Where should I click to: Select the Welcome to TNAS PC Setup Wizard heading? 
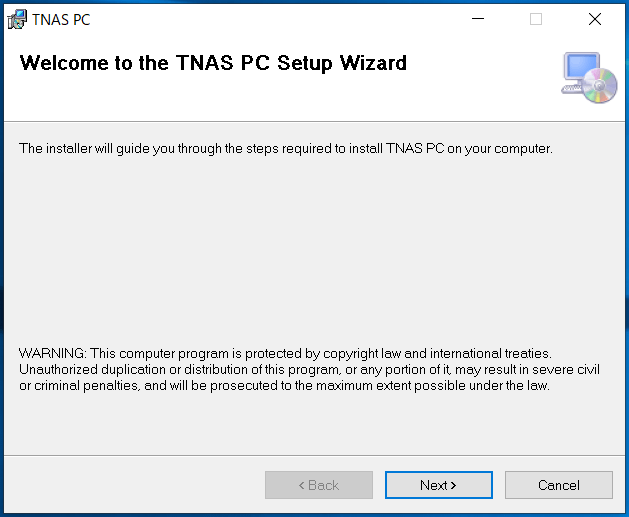click(x=213, y=63)
